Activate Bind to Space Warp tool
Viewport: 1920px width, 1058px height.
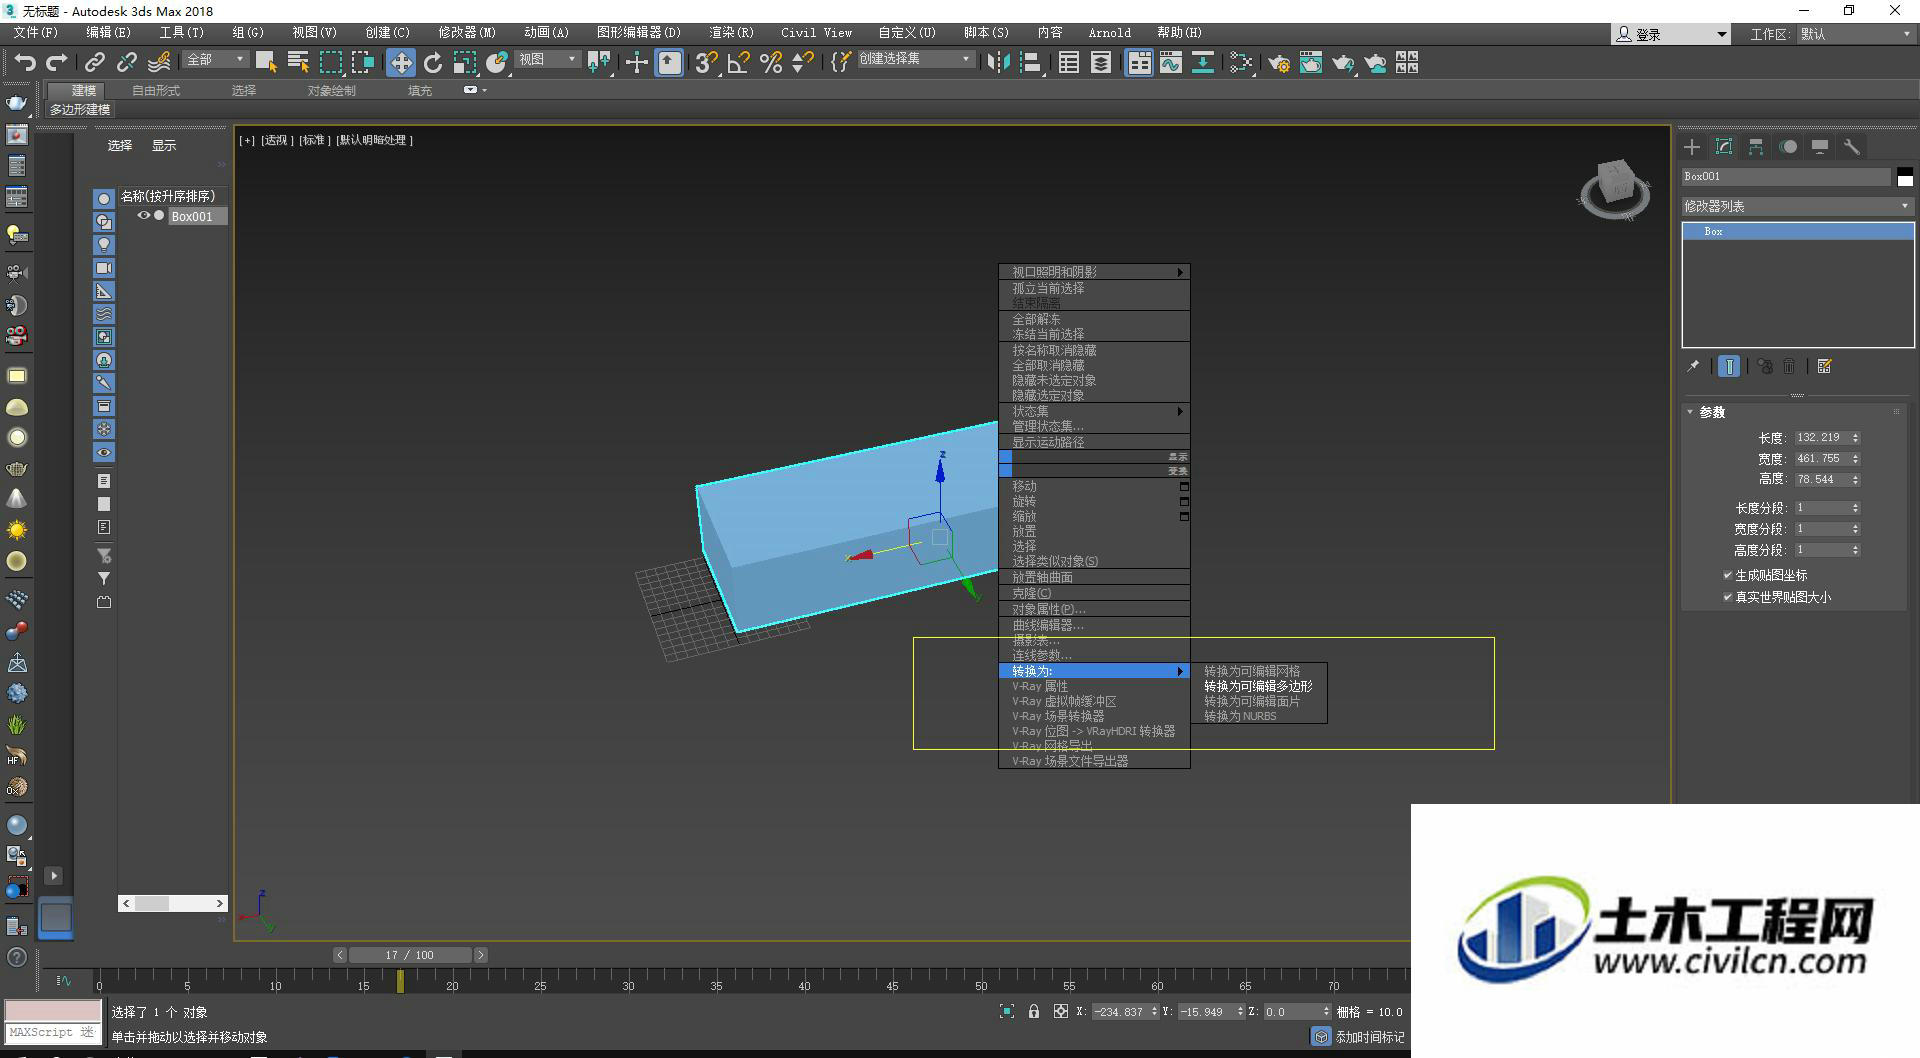tap(159, 63)
